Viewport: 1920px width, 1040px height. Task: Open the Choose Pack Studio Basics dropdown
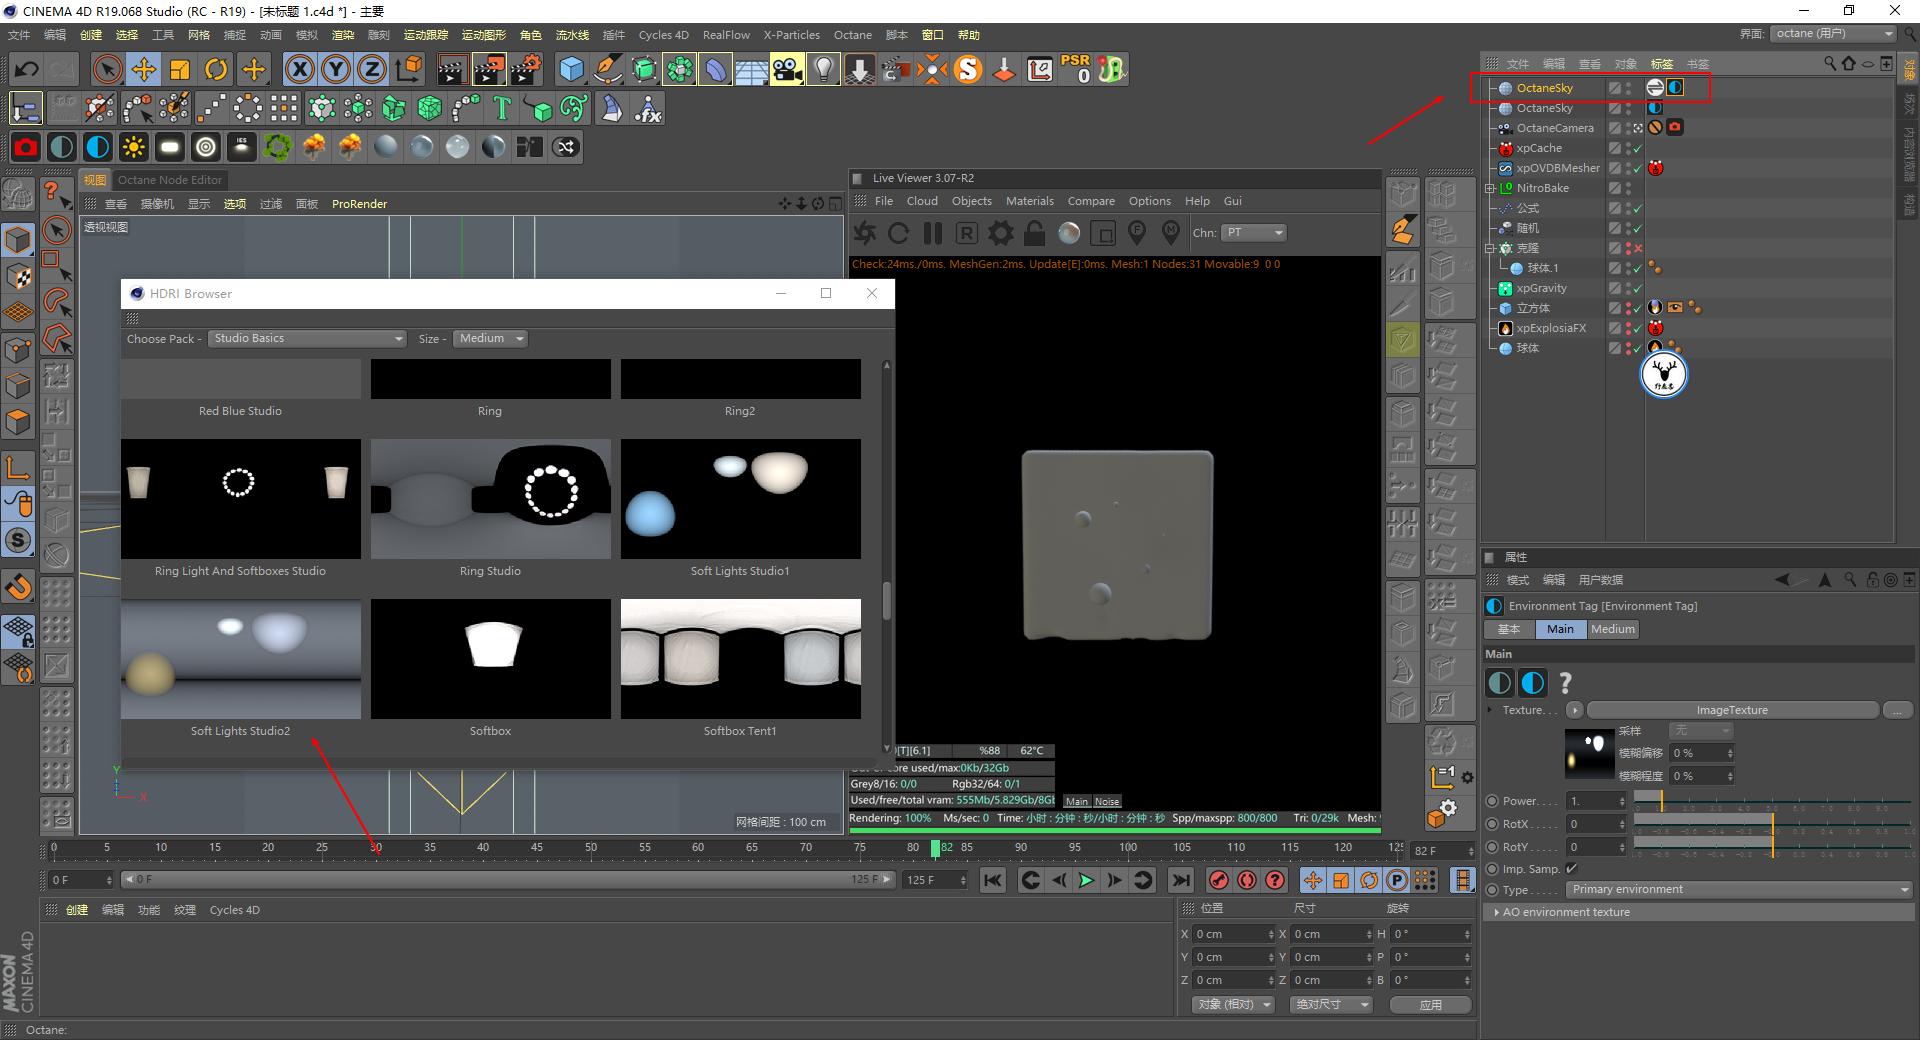(307, 339)
